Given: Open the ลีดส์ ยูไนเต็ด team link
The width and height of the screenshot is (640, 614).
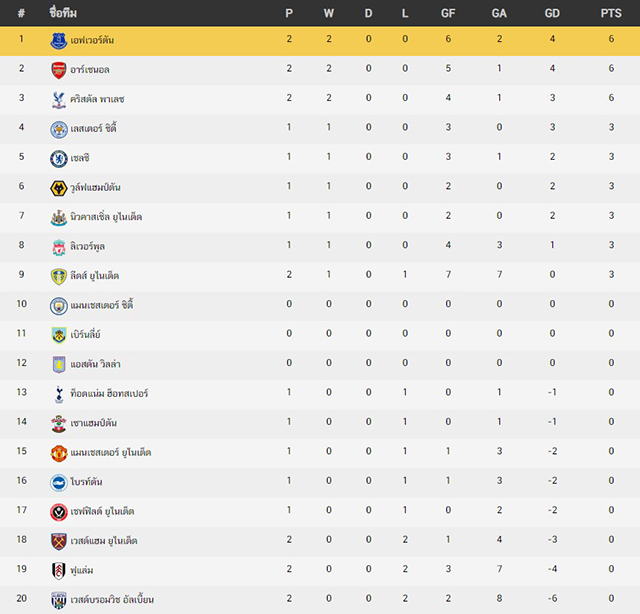Looking at the screenshot, I should [x=94, y=276].
